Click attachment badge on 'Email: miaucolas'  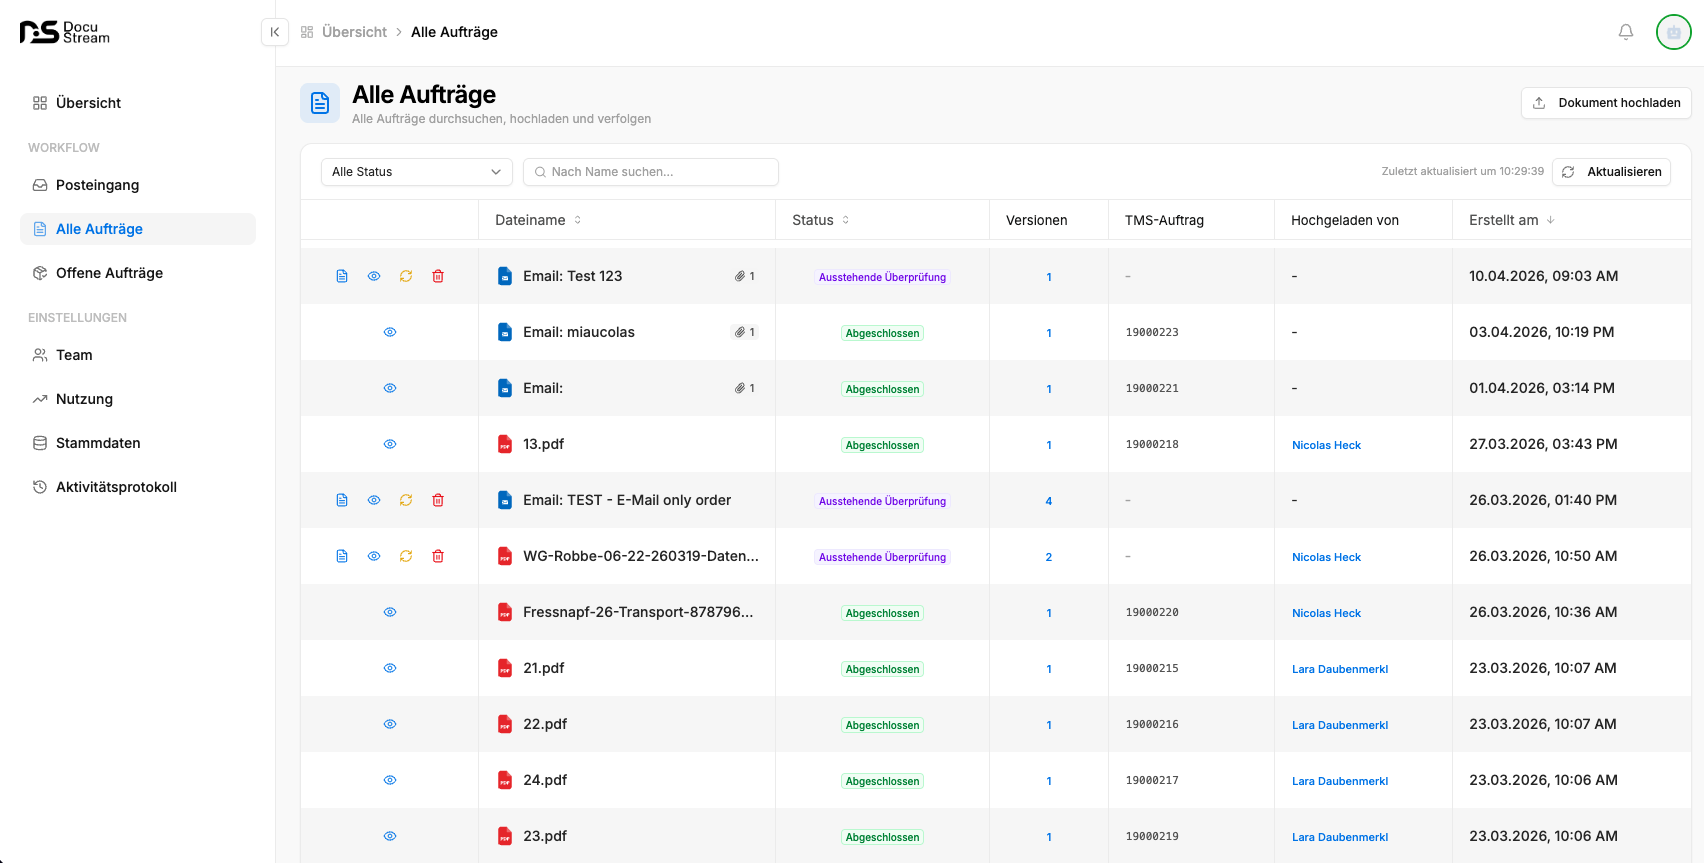click(x=745, y=332)
